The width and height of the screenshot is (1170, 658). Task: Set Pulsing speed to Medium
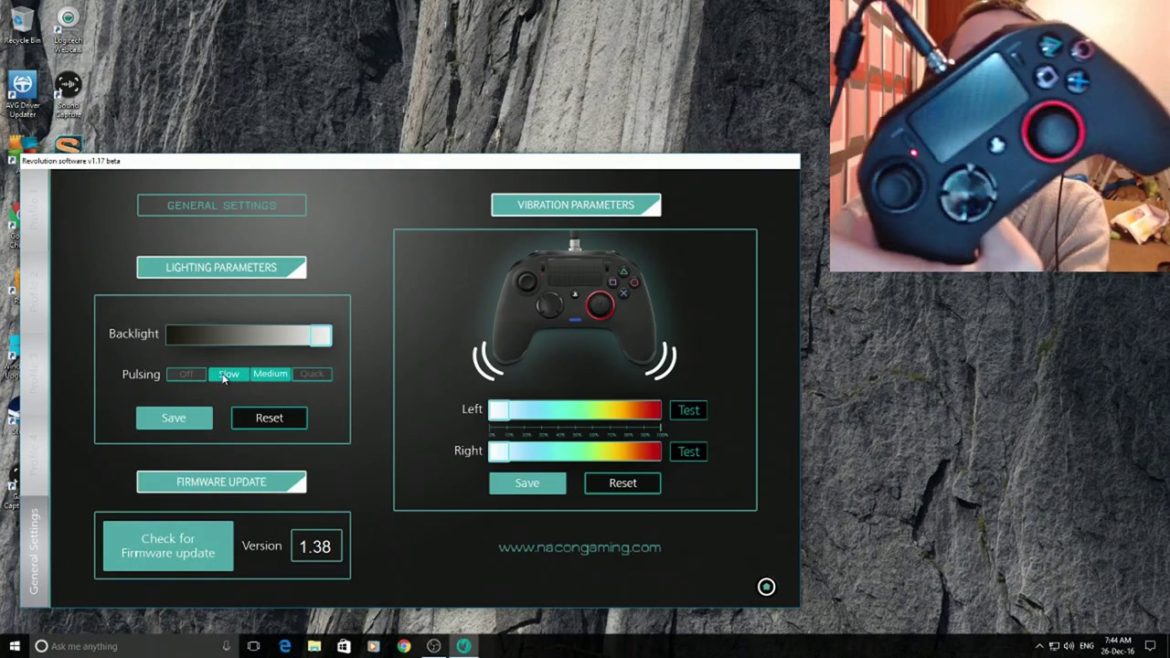pyautogui.click(x=270, y=374)
